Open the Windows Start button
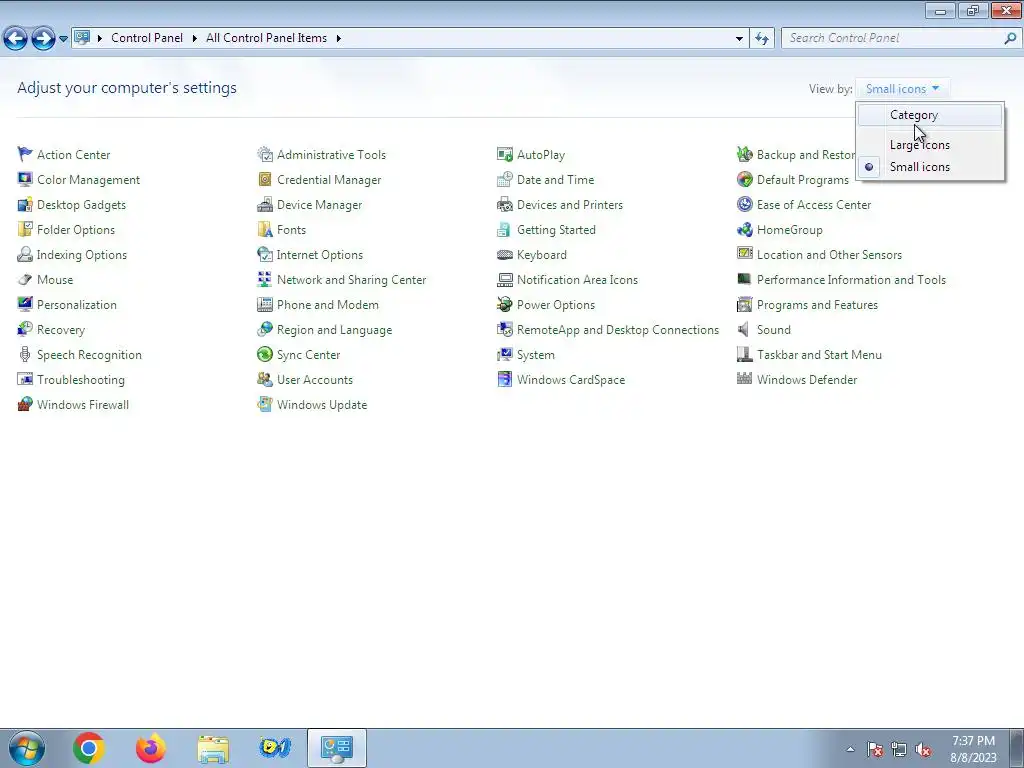This screenshot has height=768, width=1024. [x=27, y=748]
